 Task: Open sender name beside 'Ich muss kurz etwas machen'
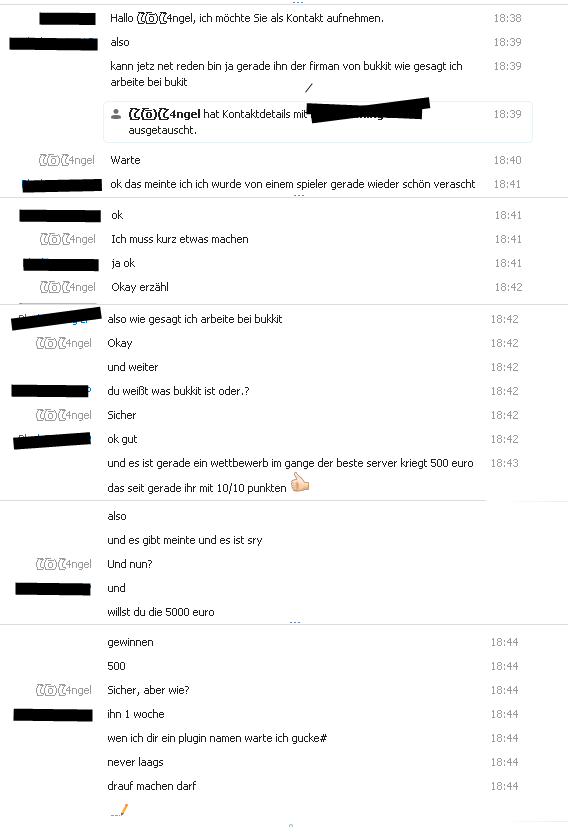(68, 239)
